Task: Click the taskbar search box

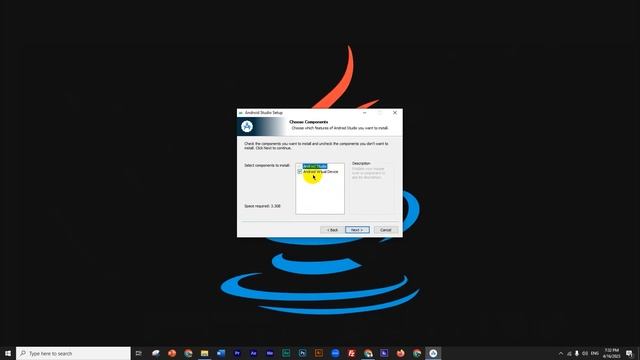Action: [73, 353]
